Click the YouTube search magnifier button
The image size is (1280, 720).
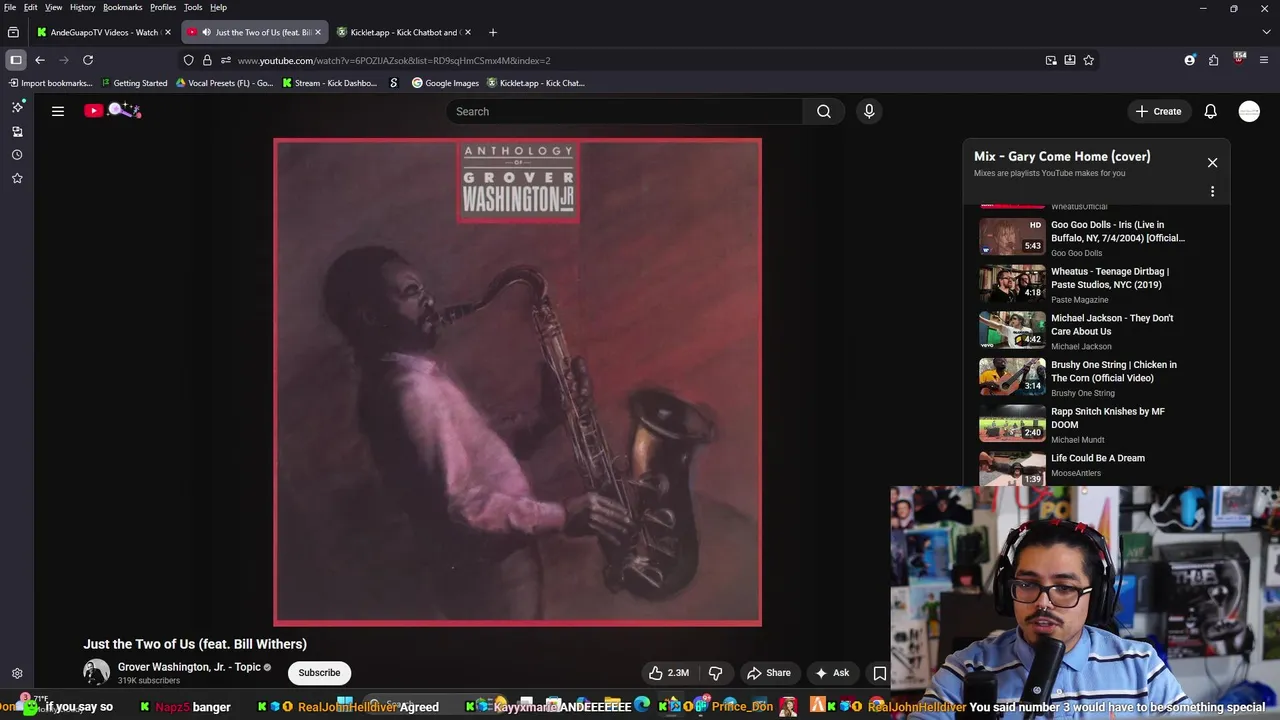[824, 111]
